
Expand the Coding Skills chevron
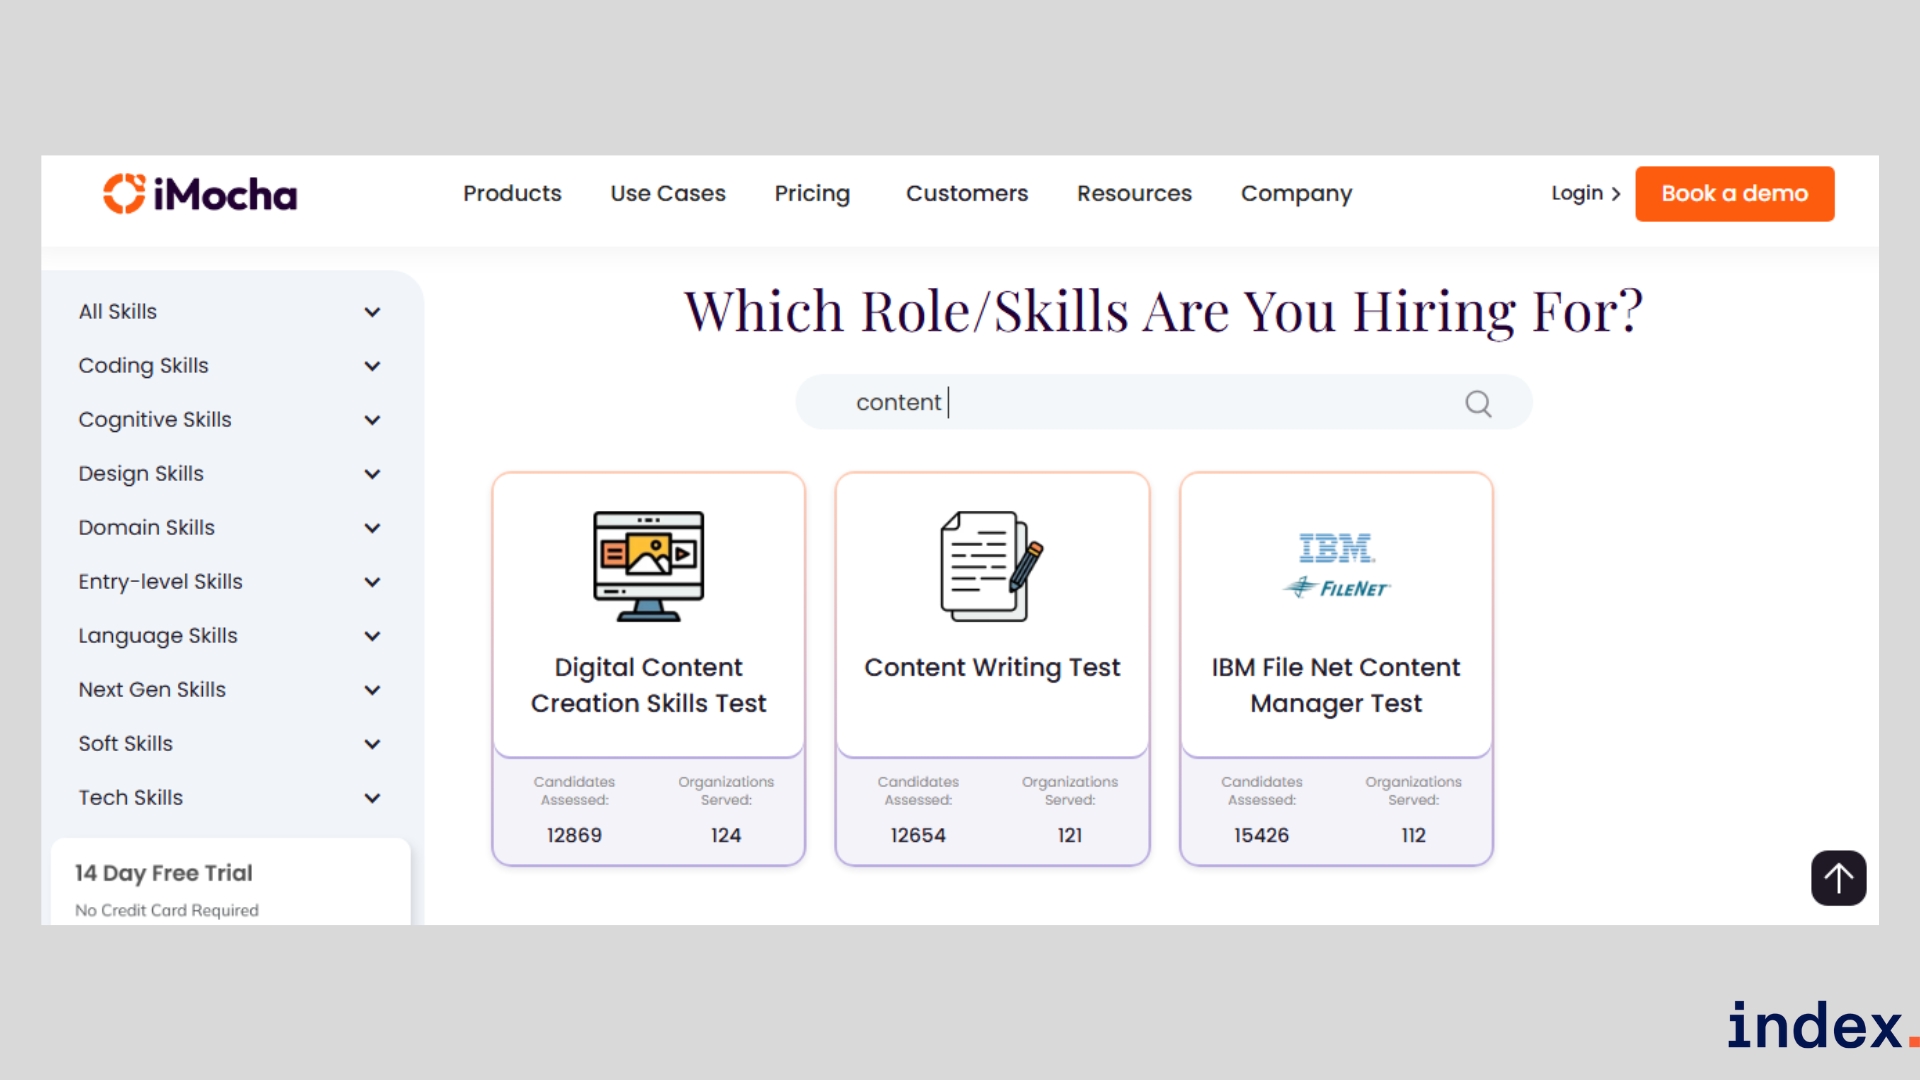[x=372, y=366]
